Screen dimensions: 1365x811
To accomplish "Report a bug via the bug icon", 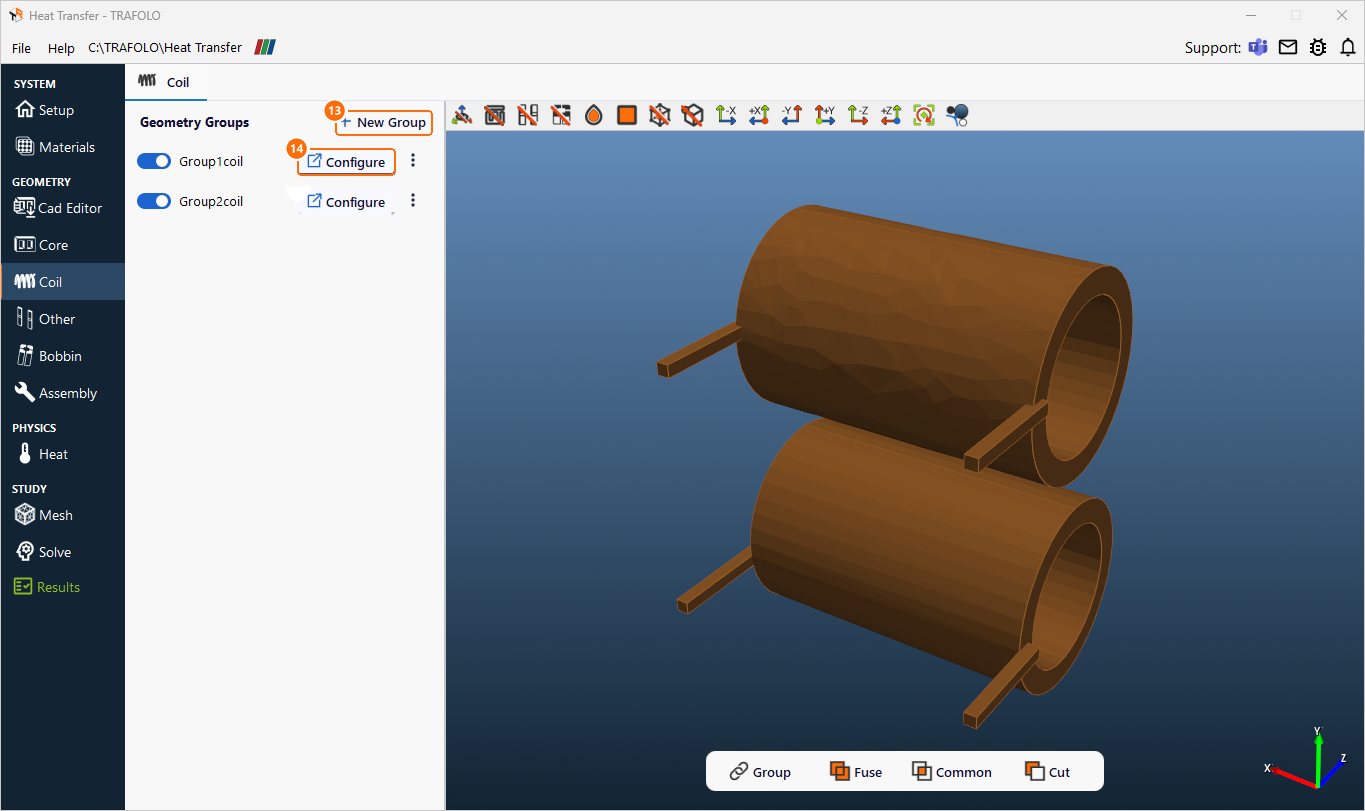I will coord(1318,47).
